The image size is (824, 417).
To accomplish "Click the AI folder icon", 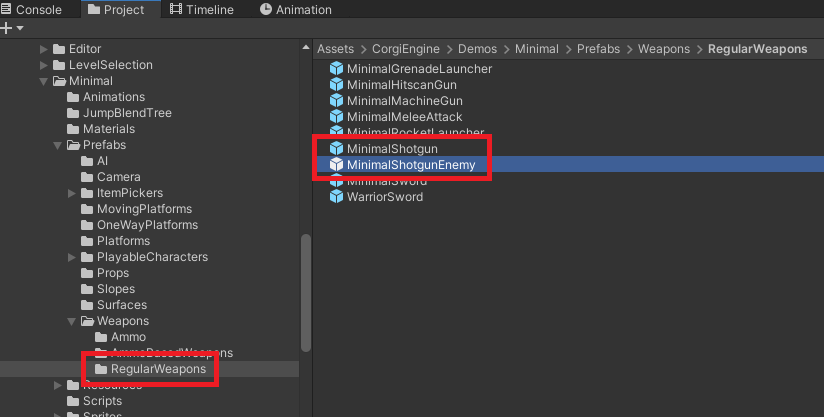I will (x=87, y=161).
